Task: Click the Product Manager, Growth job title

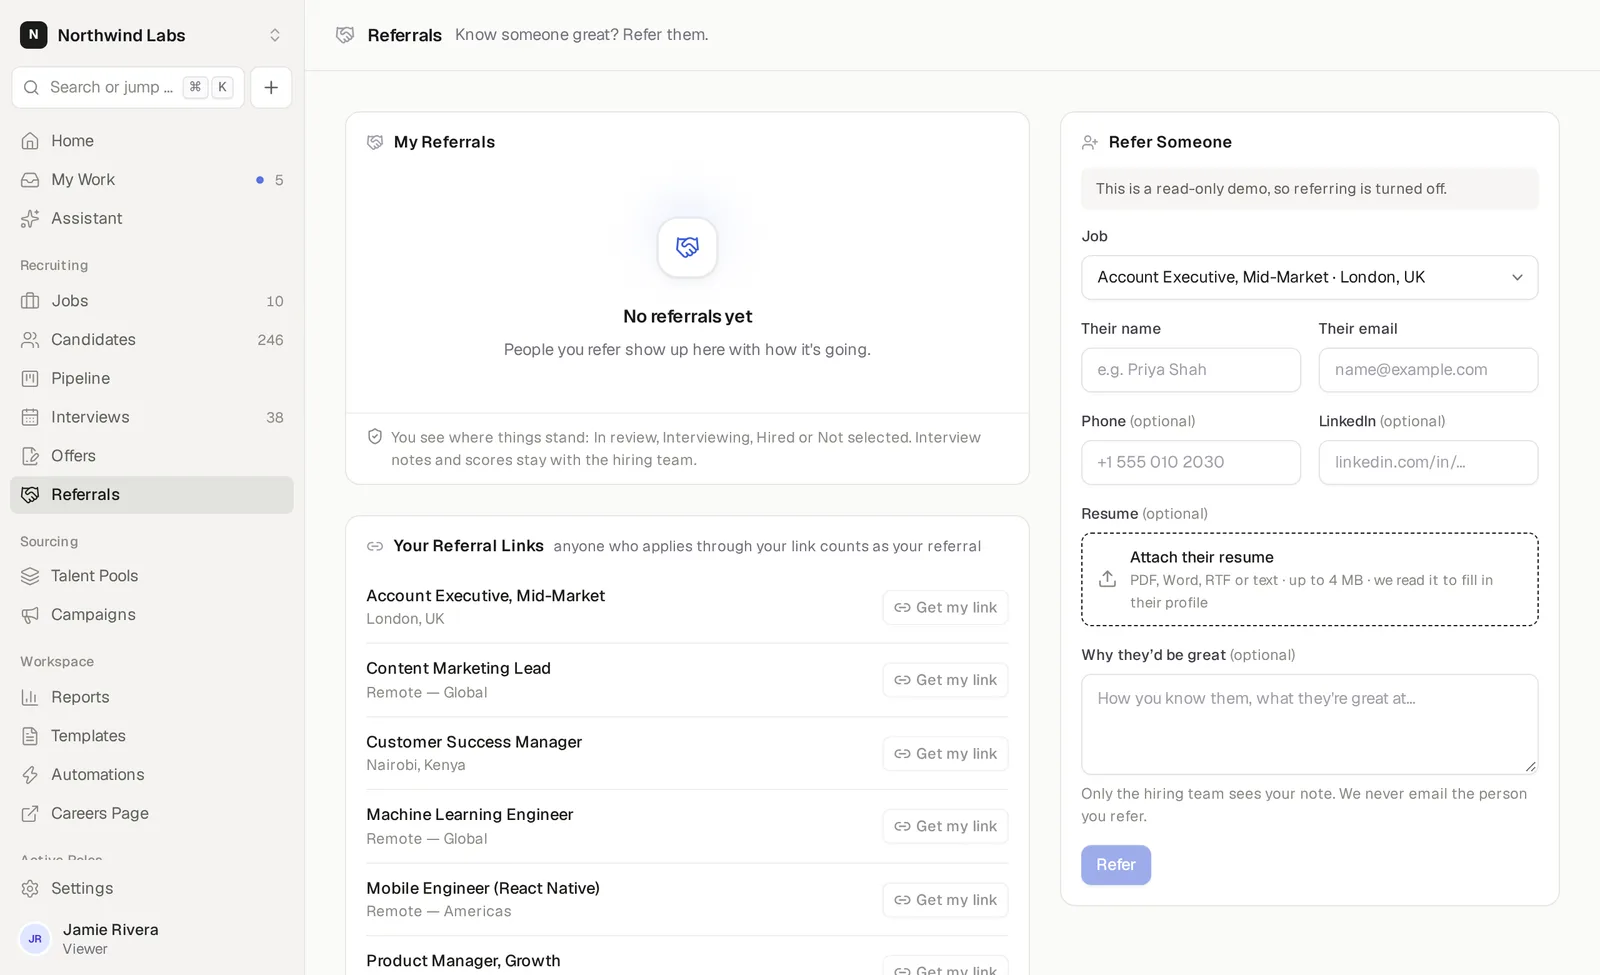Action: click(x=463, y=961)
